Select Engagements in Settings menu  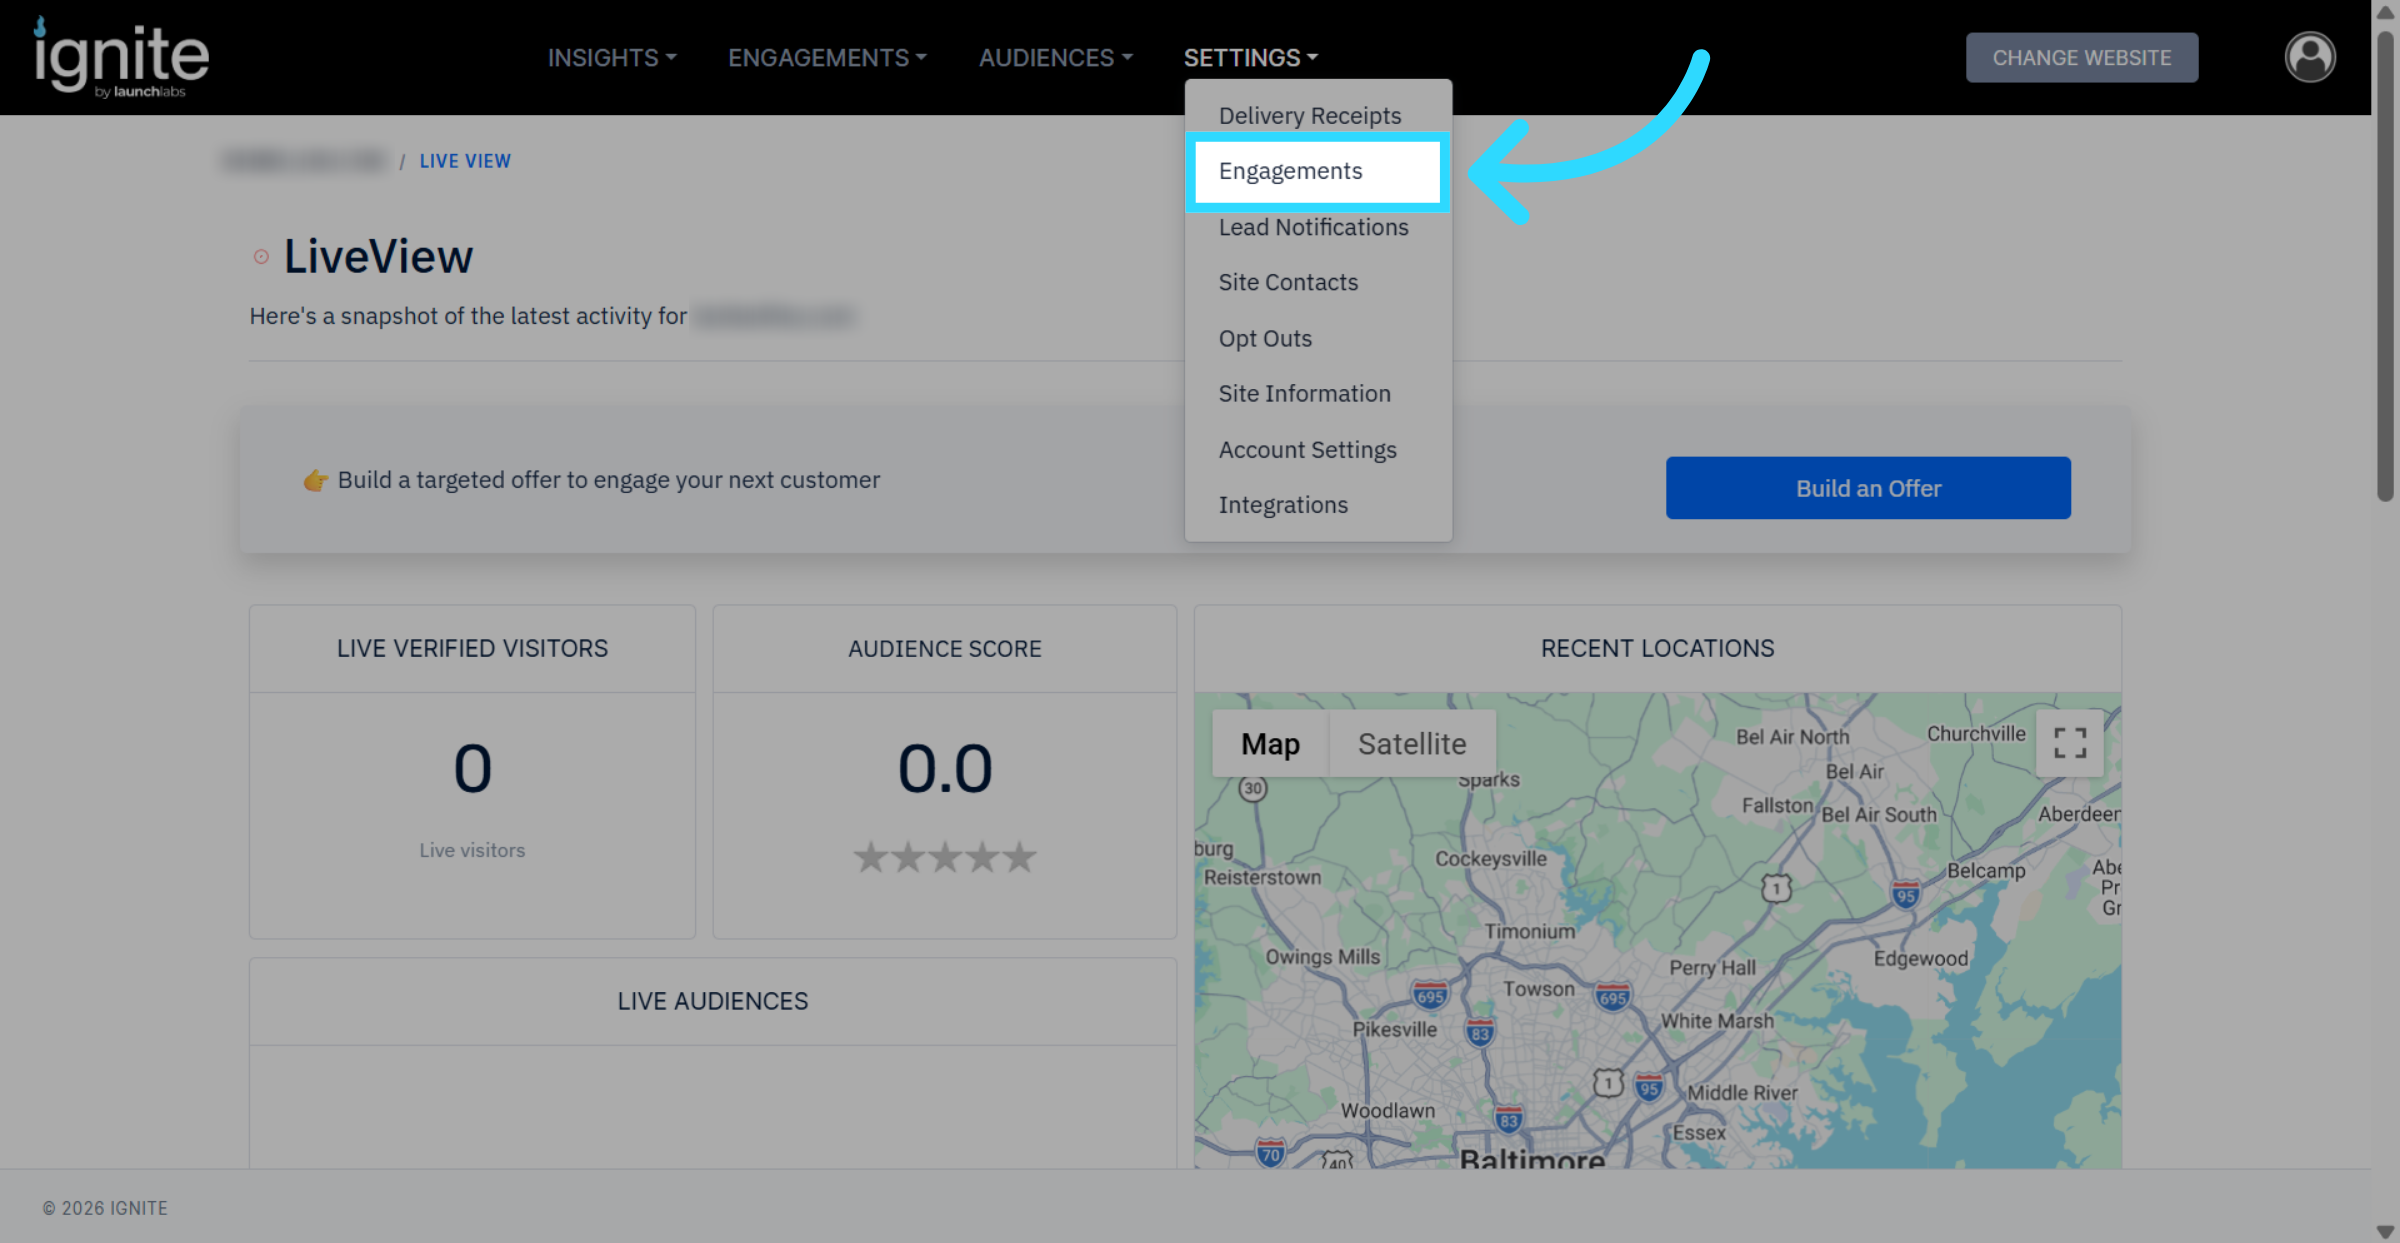(1290, 171)
